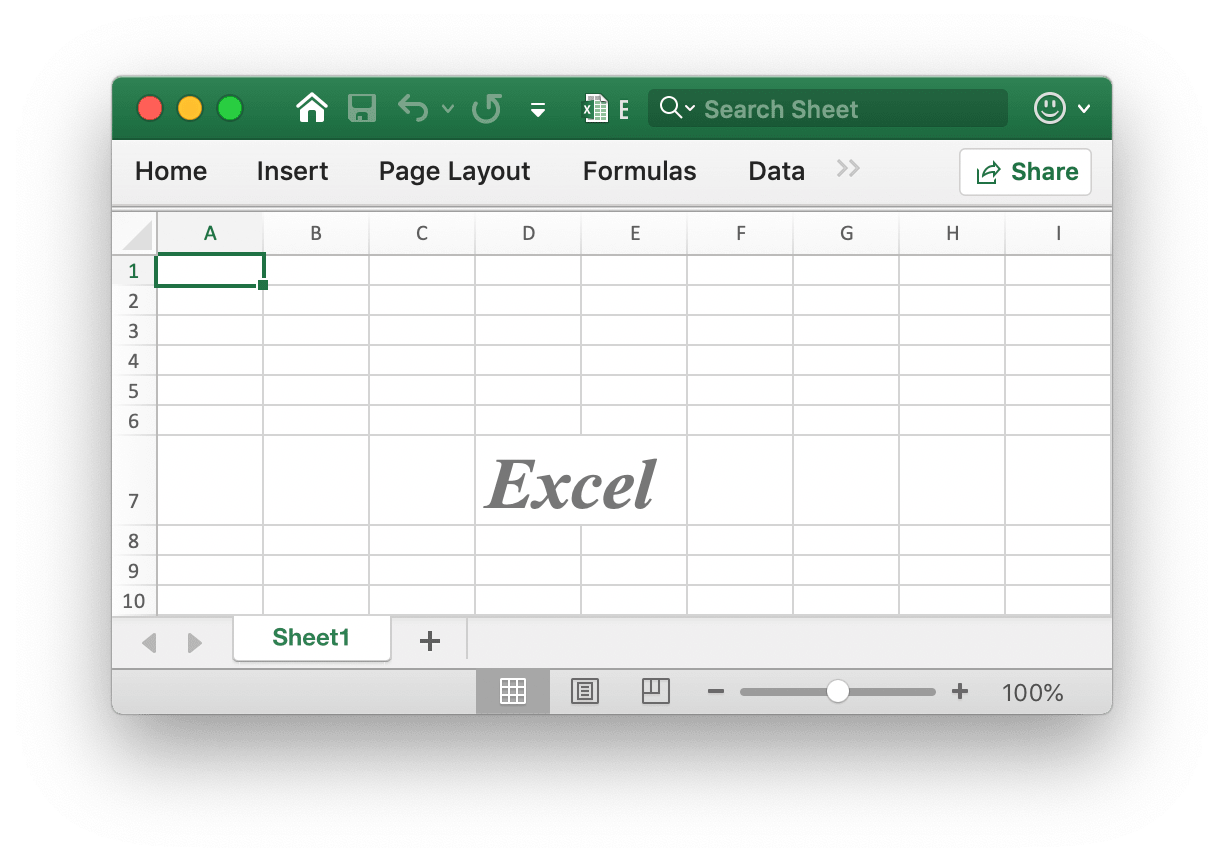
Task: Click the Redo circular arrow icon
Action: click(487, 108)
